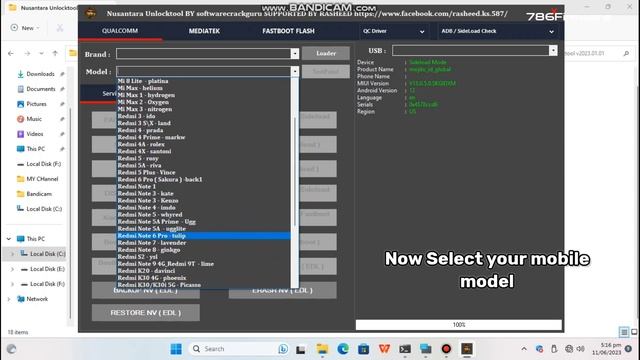
Task: Click the model list scrollbar
Action: 295,171
